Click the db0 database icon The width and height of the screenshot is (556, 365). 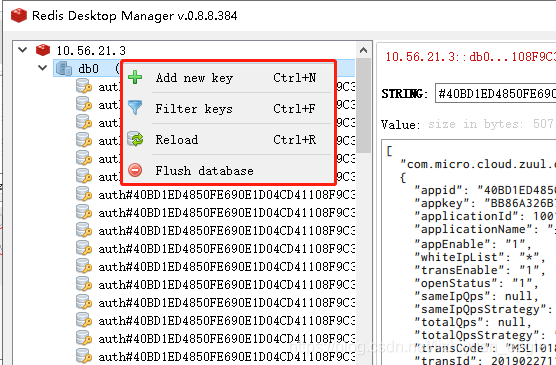pyautogui.click(x=64, y=68)
